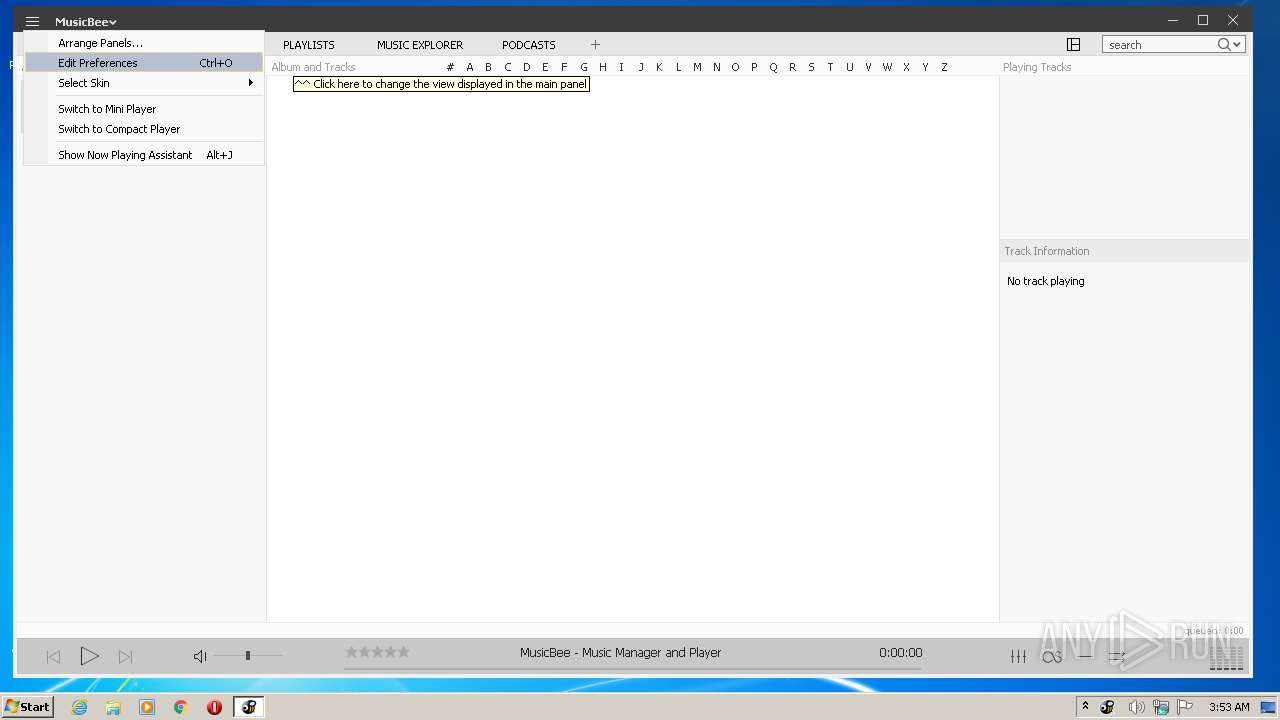
Task: Click the track progress seek bar
Action: point(633,669)
